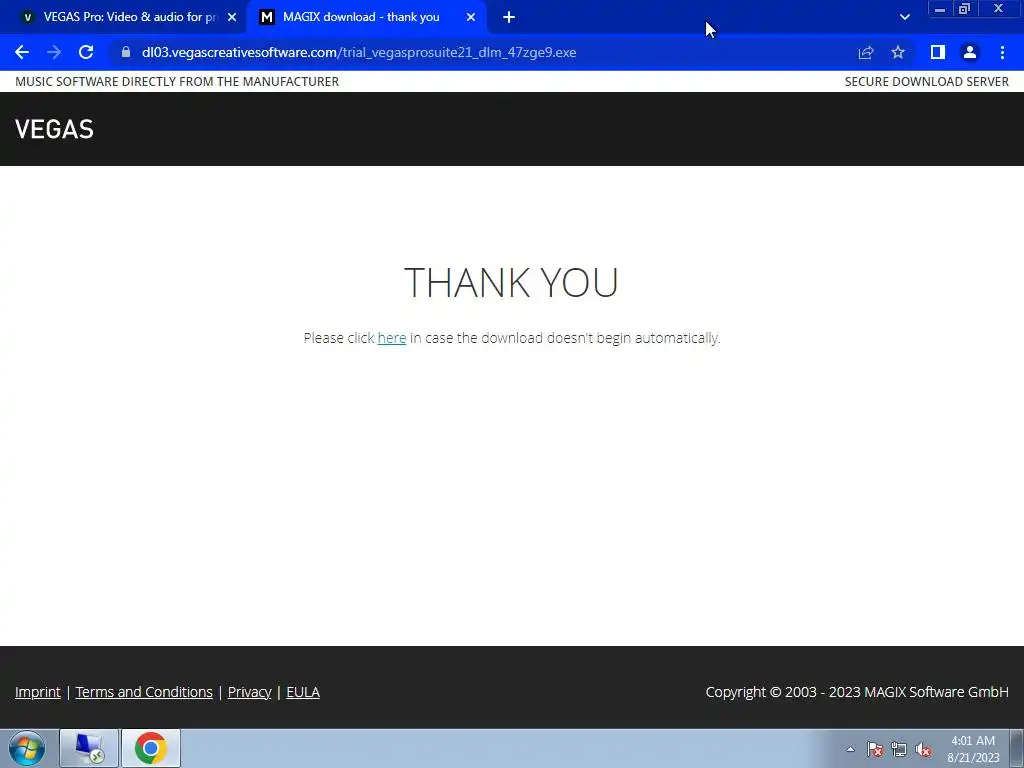Image resolution: width=1024 pixels, height=768 pixels.
Task: Go back to the previous page
Action: click(x=22, y=52)
